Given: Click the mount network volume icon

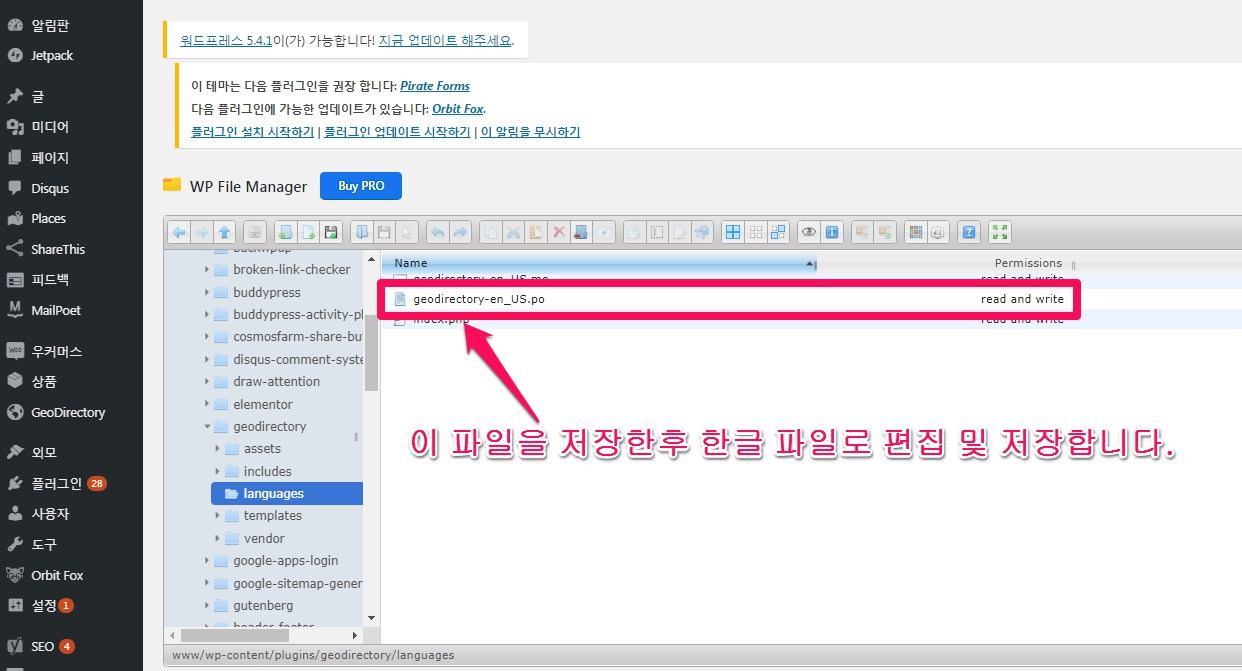Looking at the screenshot, I should click(x=255, y=232).
